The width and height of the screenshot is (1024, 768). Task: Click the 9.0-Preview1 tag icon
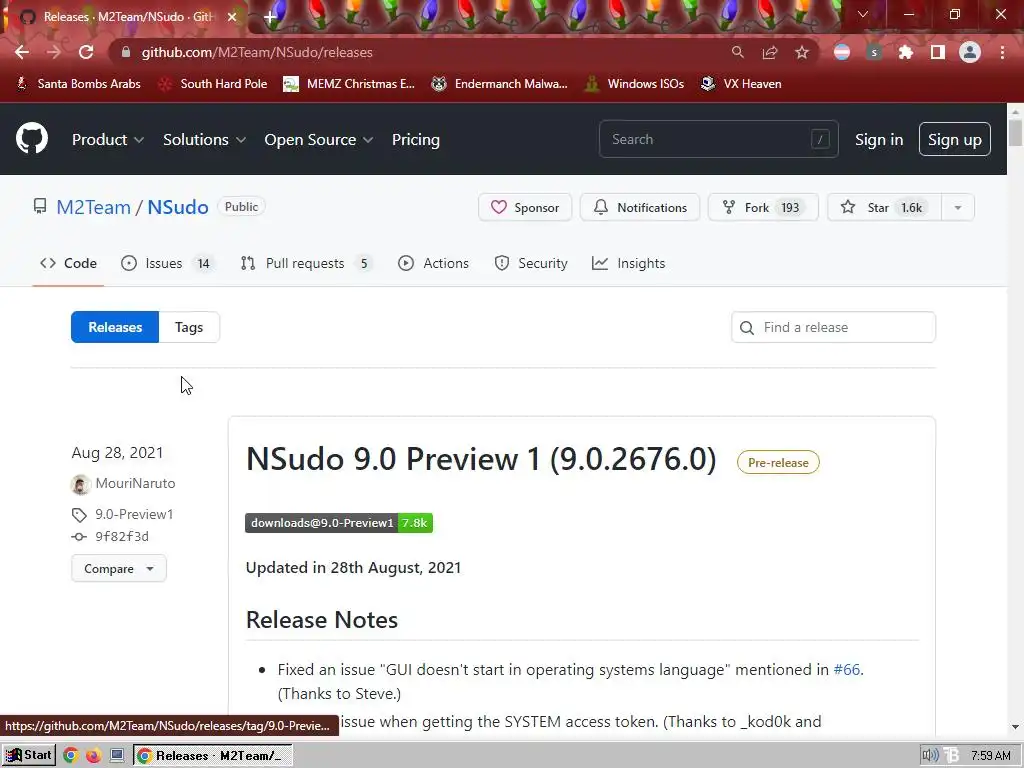pos(79,515)
